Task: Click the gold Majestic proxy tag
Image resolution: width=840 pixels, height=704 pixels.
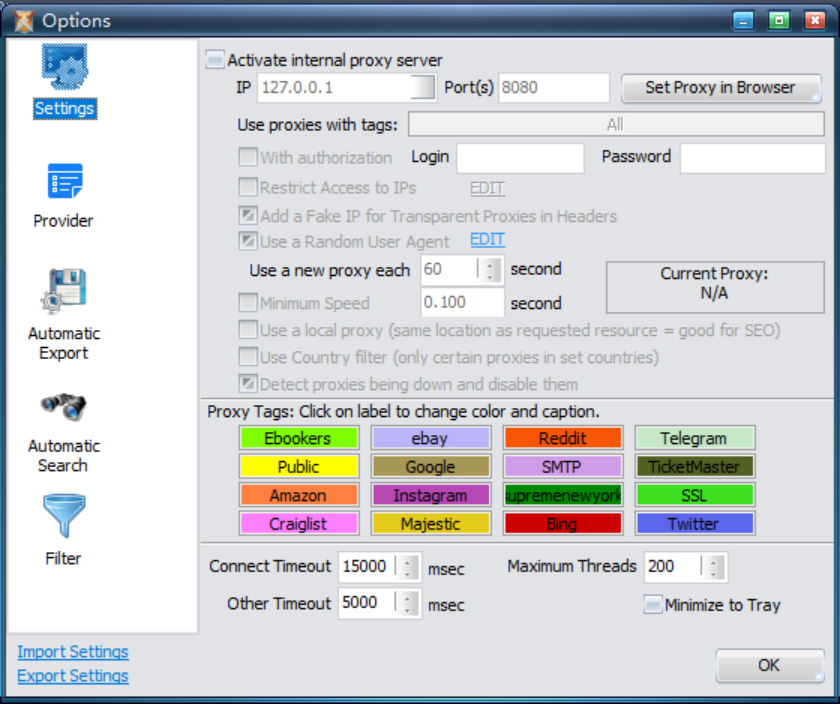Action: tap(431, 523)
